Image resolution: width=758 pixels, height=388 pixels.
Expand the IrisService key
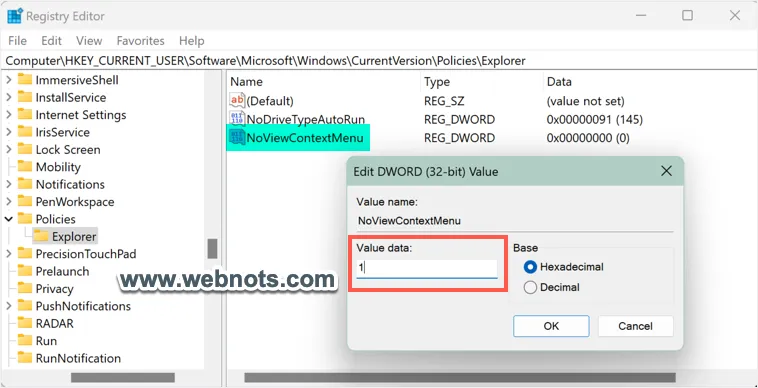pyautogui.click(x=9, y=132)
